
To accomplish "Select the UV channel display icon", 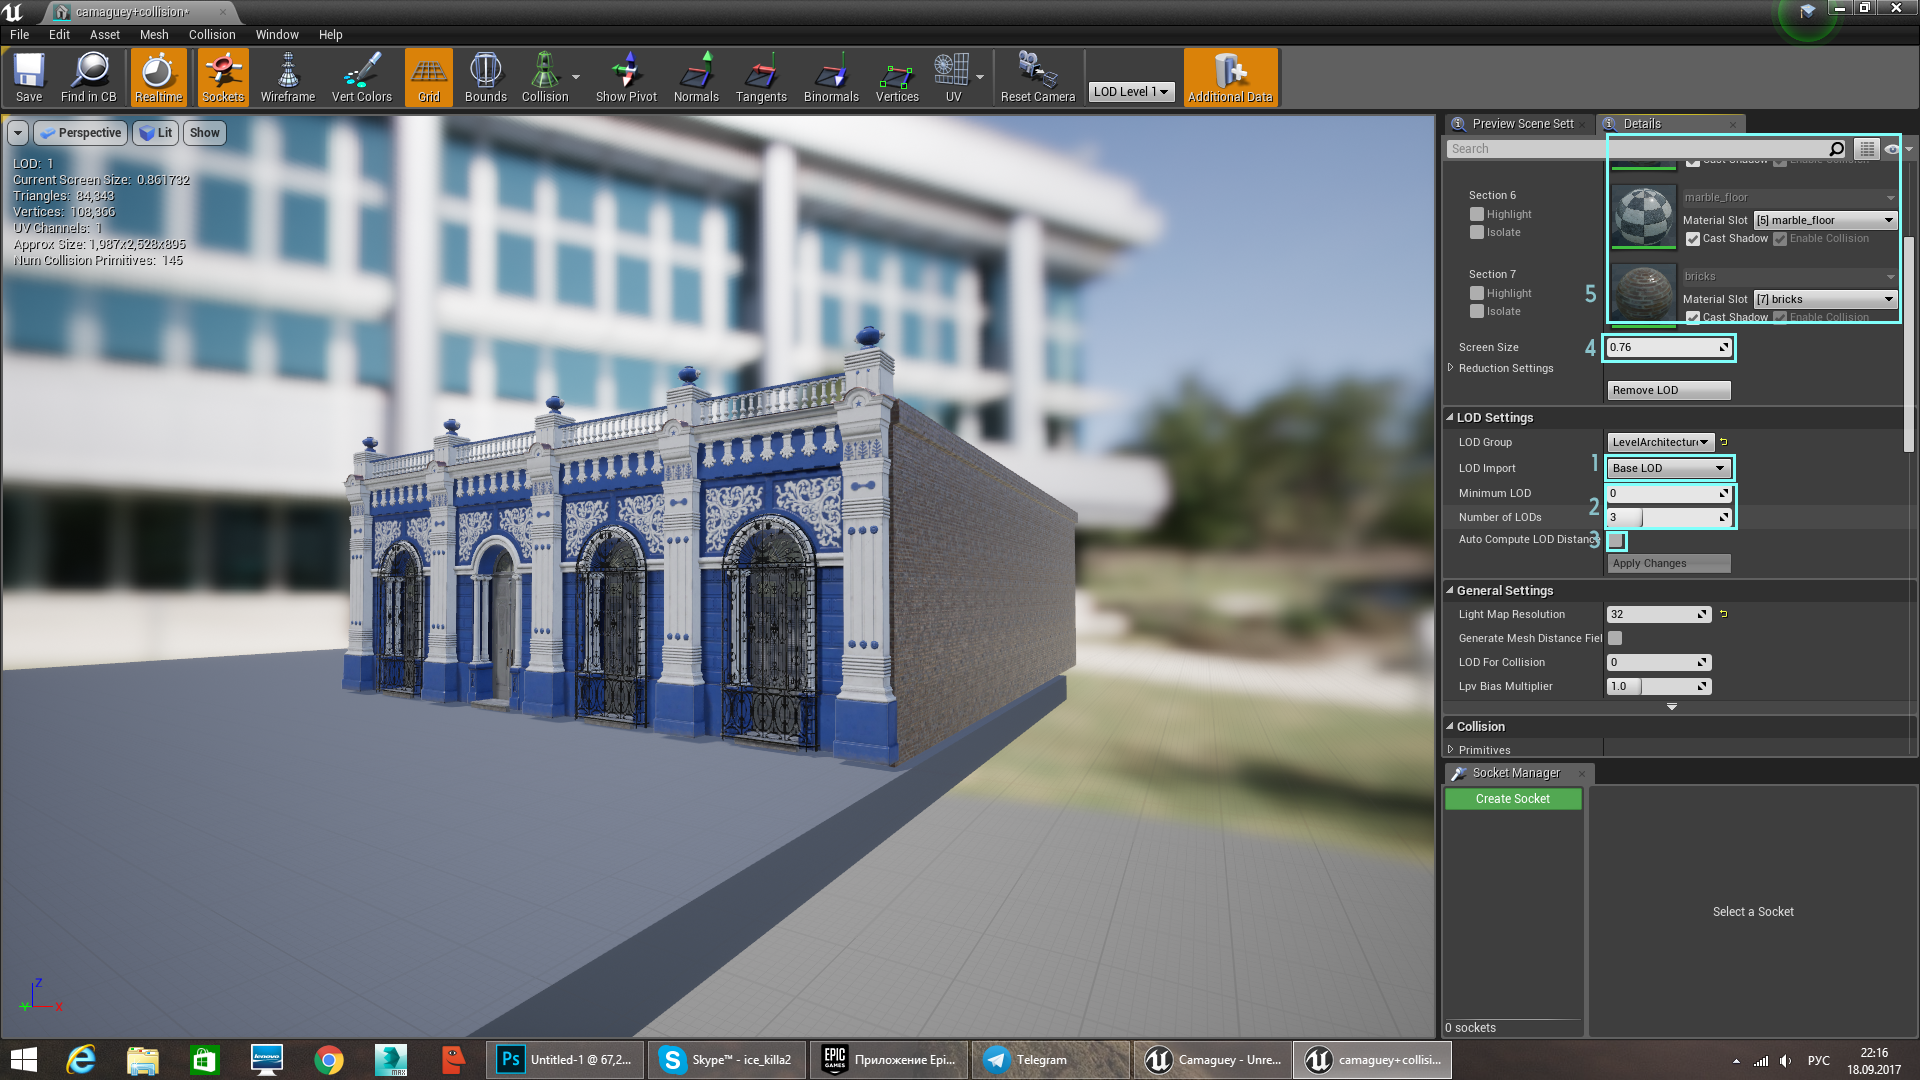I will (952, 76).
